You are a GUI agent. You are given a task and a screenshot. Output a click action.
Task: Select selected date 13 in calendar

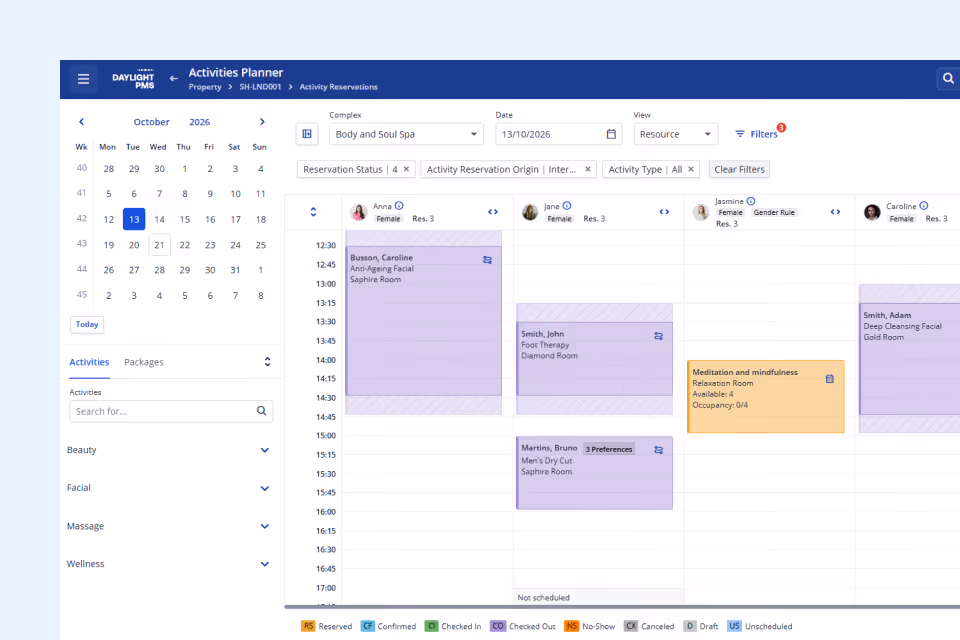134,219
